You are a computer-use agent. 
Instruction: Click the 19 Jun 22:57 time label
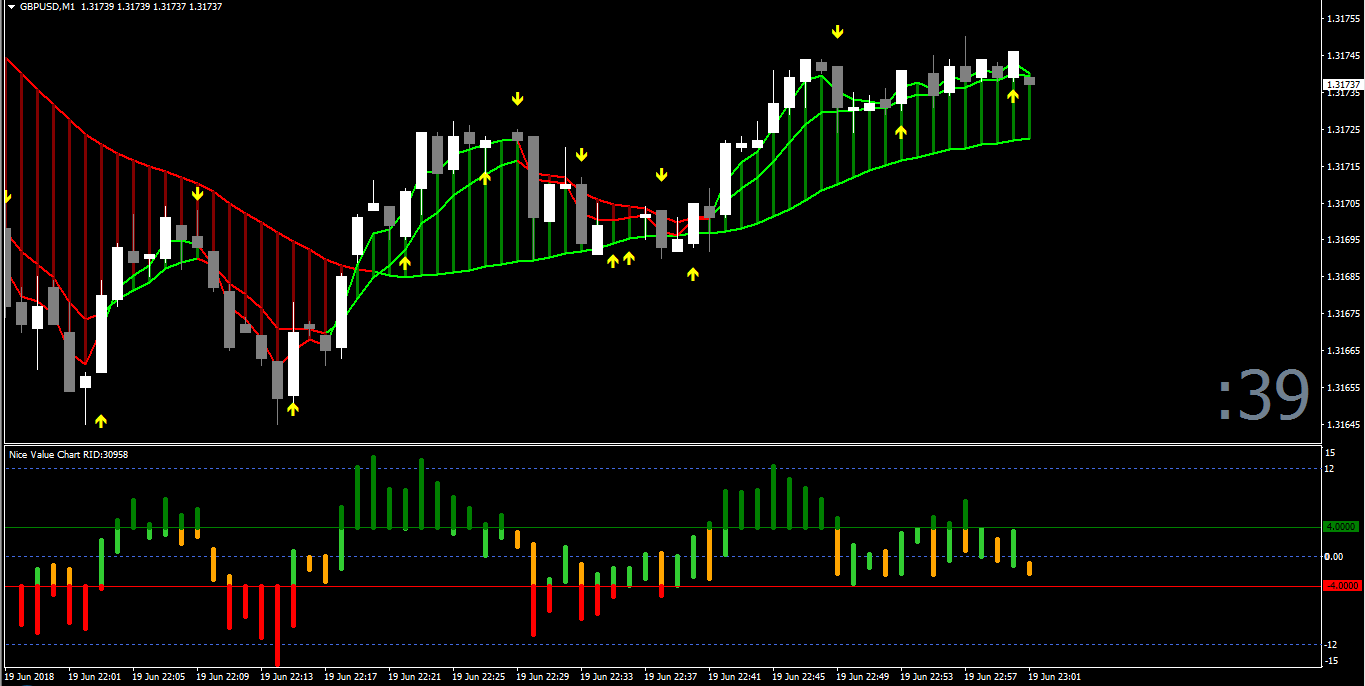[x=990, y=677]
